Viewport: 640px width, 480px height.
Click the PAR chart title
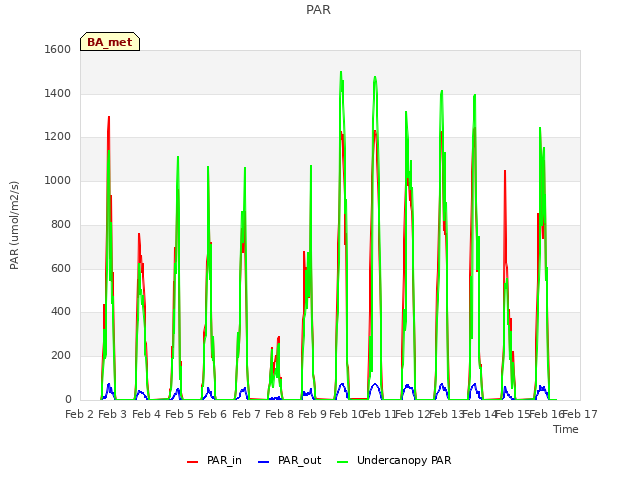(x=318, y=9)
